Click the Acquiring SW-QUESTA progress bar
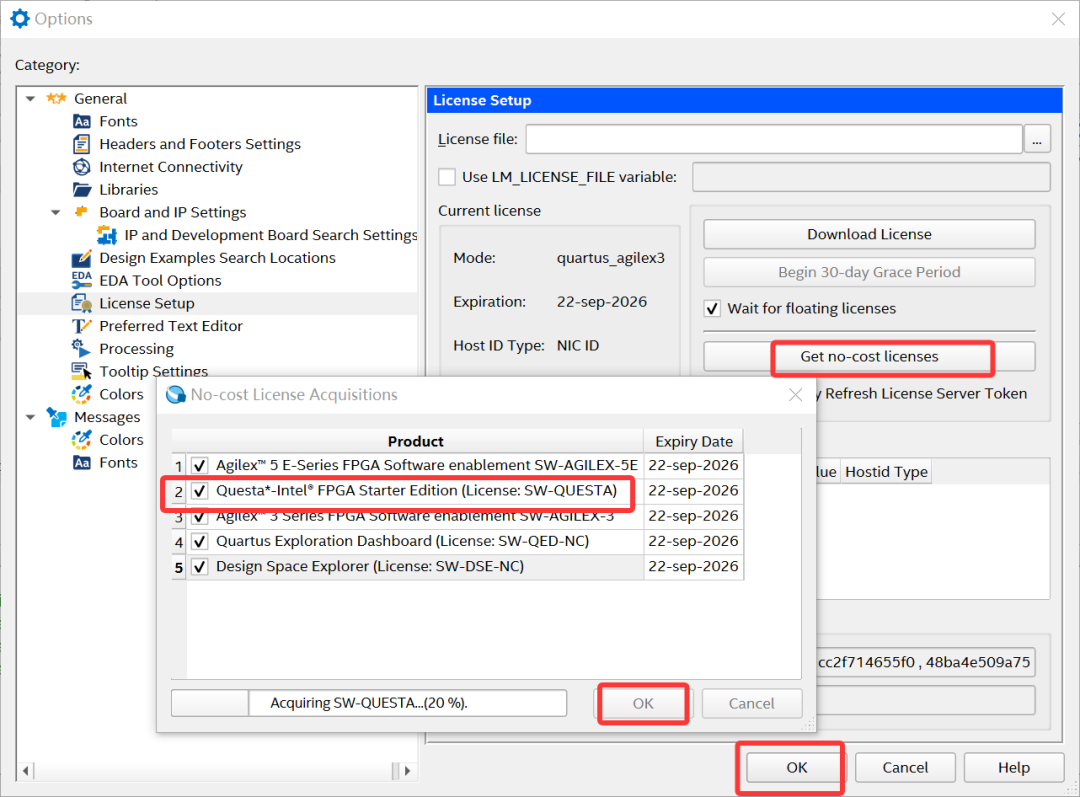This screenshot has height=797, width=1080. pos(368,703)
